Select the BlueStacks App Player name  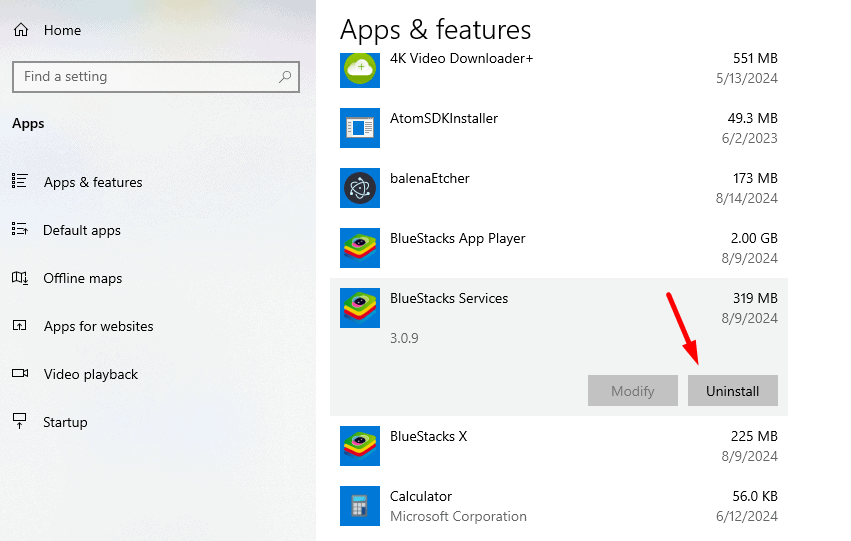tap(458, 239)
